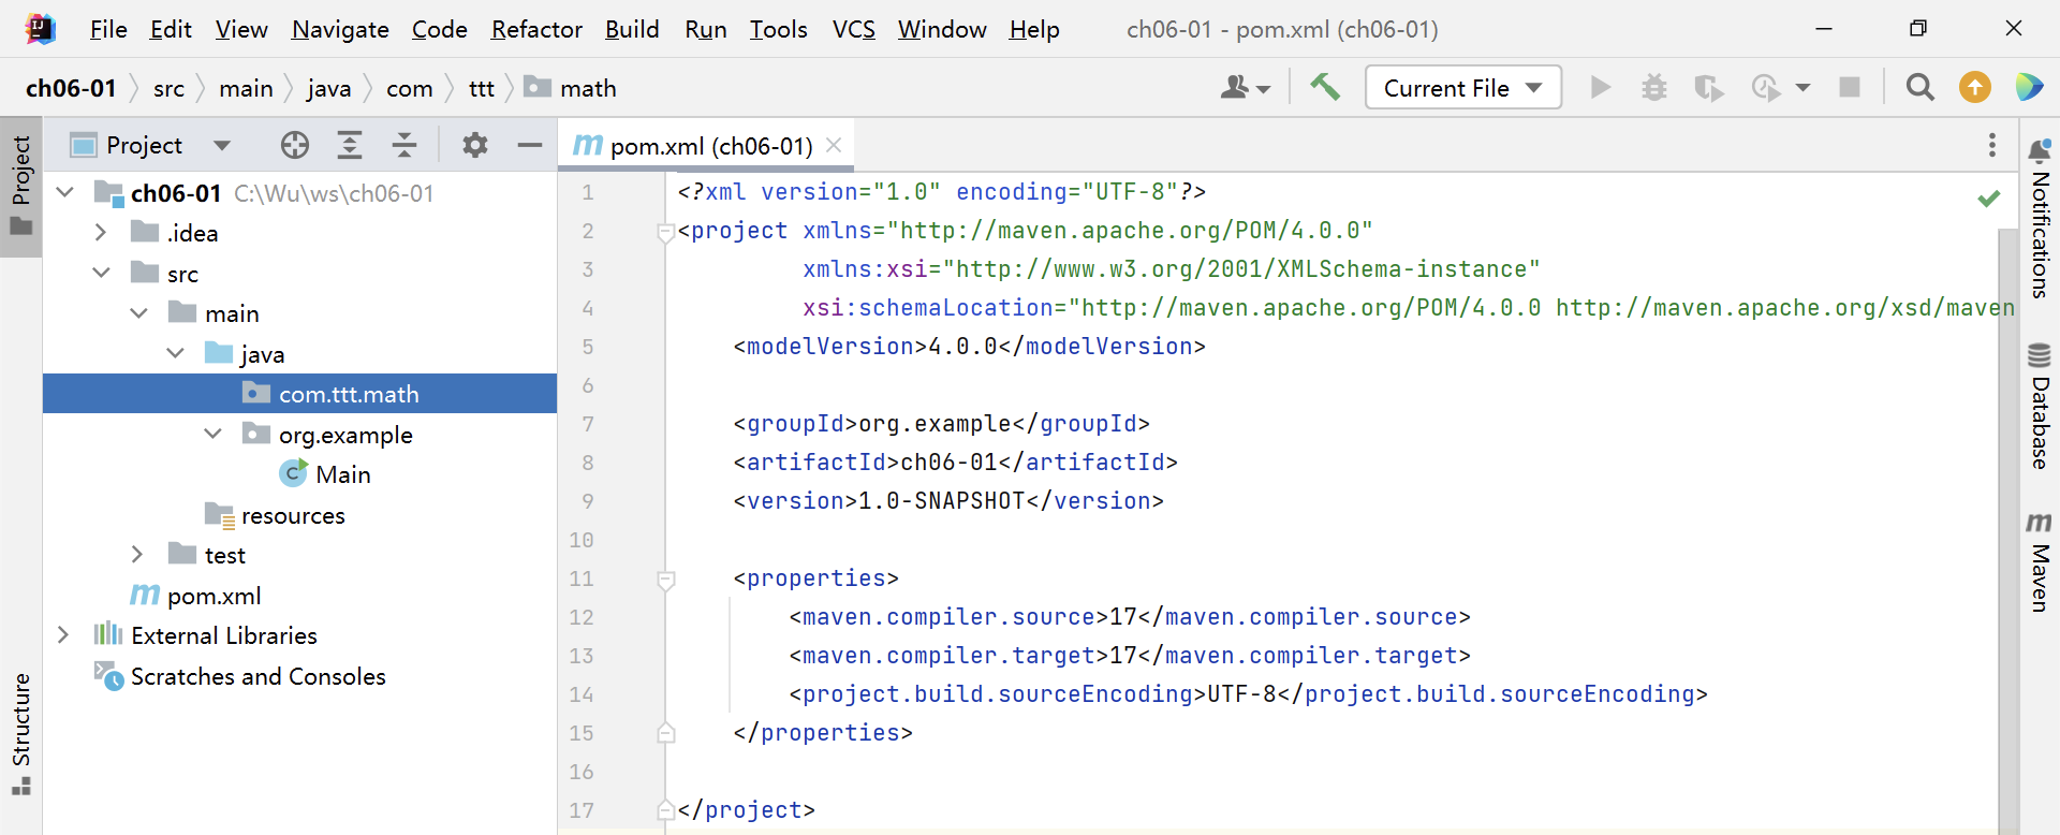The width and height of the screenshot is (2060, 835).
Task: Fold the properties block at line 11
Action: tap(665, 579)
